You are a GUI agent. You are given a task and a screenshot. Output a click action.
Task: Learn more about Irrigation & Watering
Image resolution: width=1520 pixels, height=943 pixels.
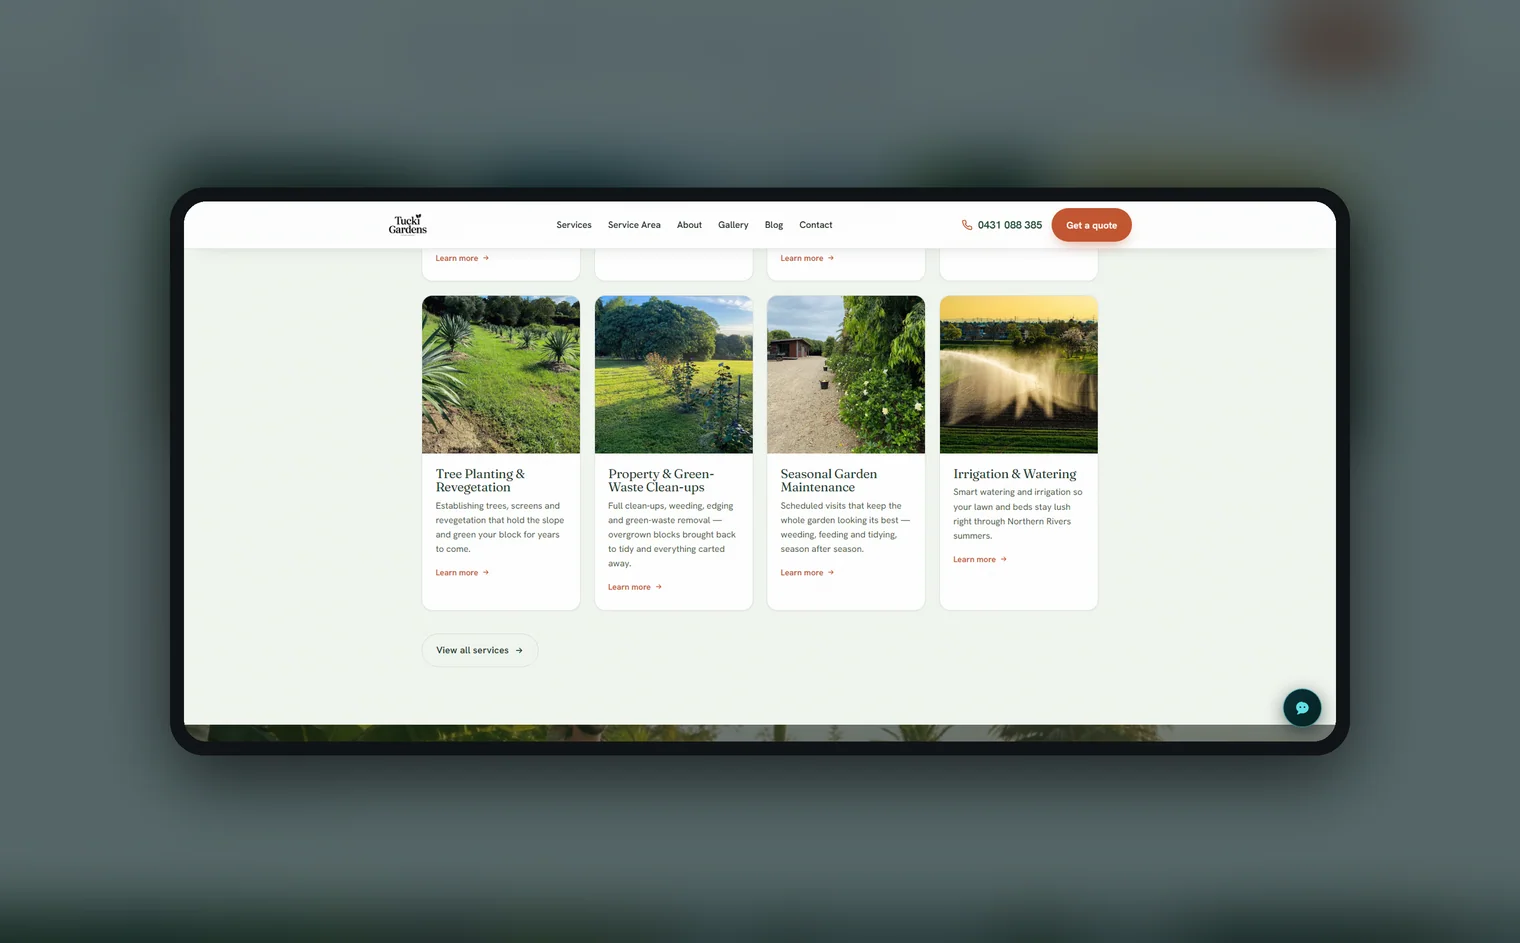tap(980, 559)
